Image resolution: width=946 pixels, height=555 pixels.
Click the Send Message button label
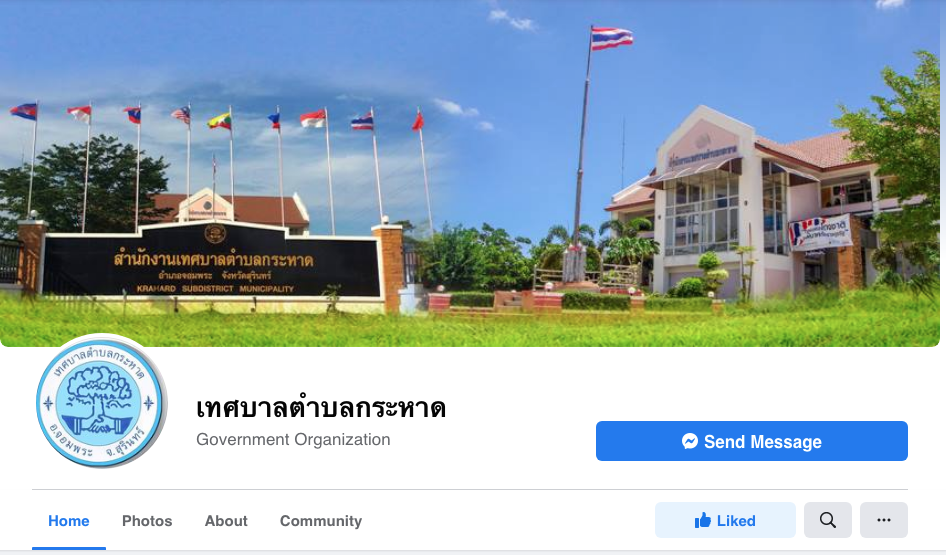tap(763, 442)
